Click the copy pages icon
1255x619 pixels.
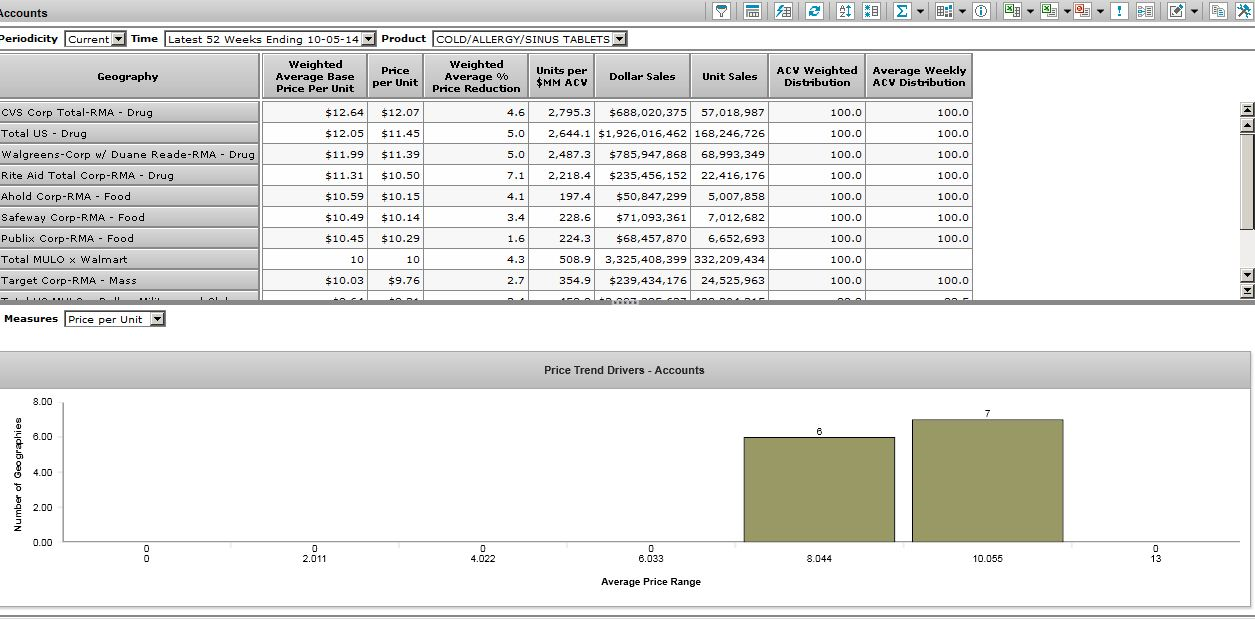tap(1217, 11)
